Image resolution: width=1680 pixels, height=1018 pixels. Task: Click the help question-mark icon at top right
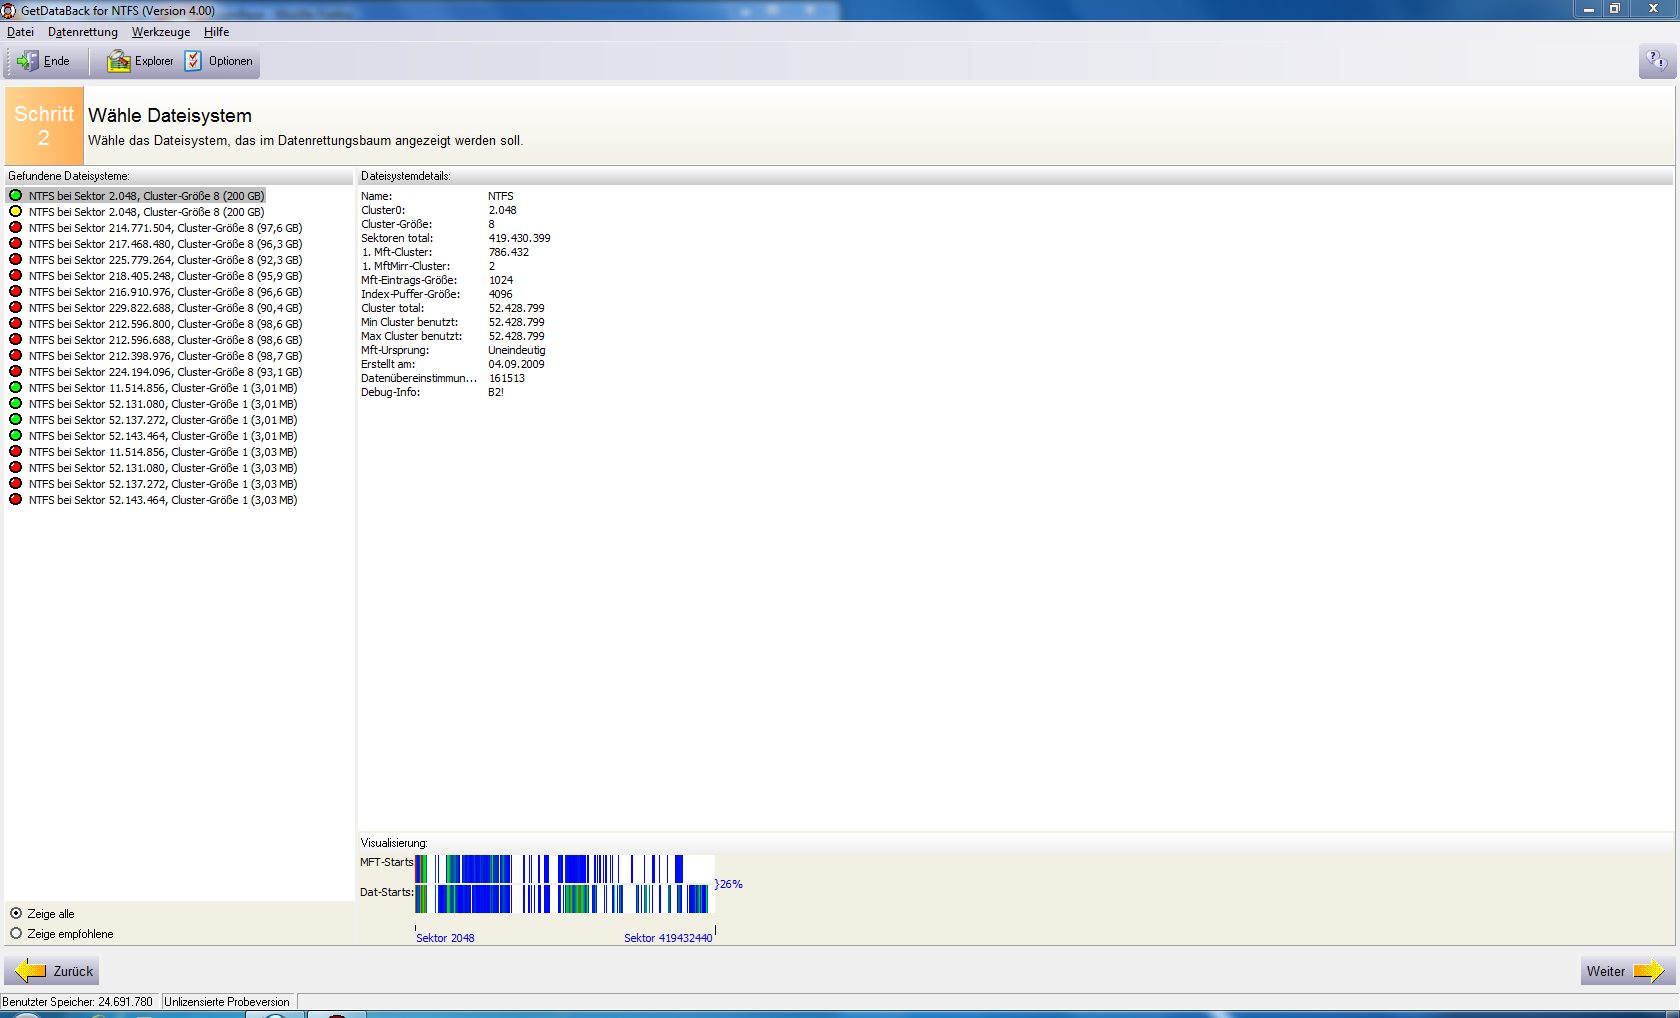[x=1656, y=61]
